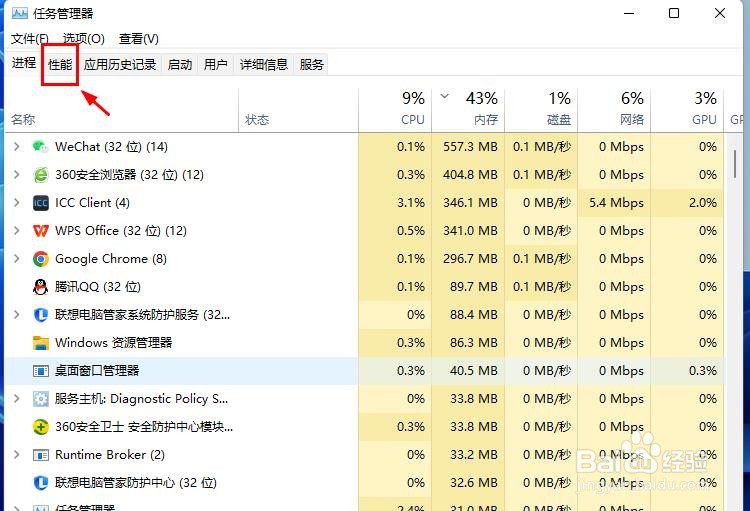Expand the Google Chrome process group
This screenshot has width=750, height=511.
17,258
